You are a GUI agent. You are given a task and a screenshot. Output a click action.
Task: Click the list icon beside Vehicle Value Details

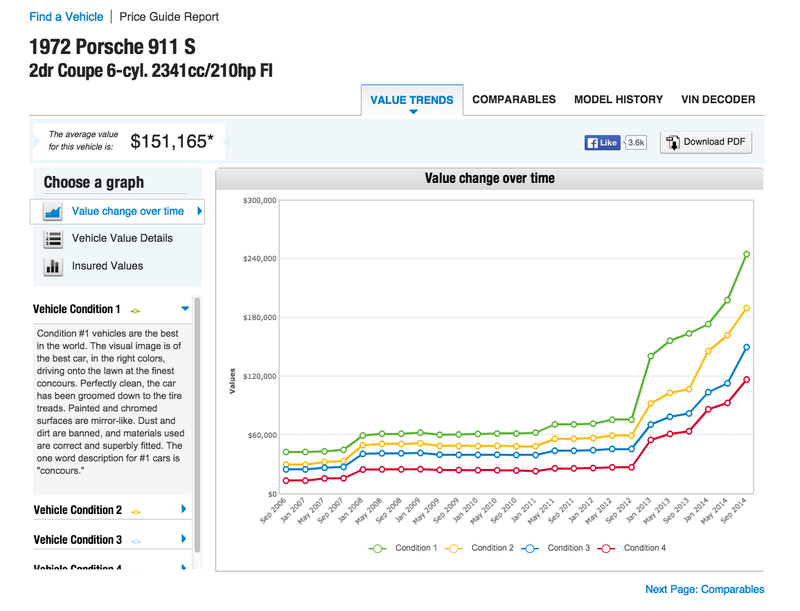pyautogui.click(x=53, y=239)
